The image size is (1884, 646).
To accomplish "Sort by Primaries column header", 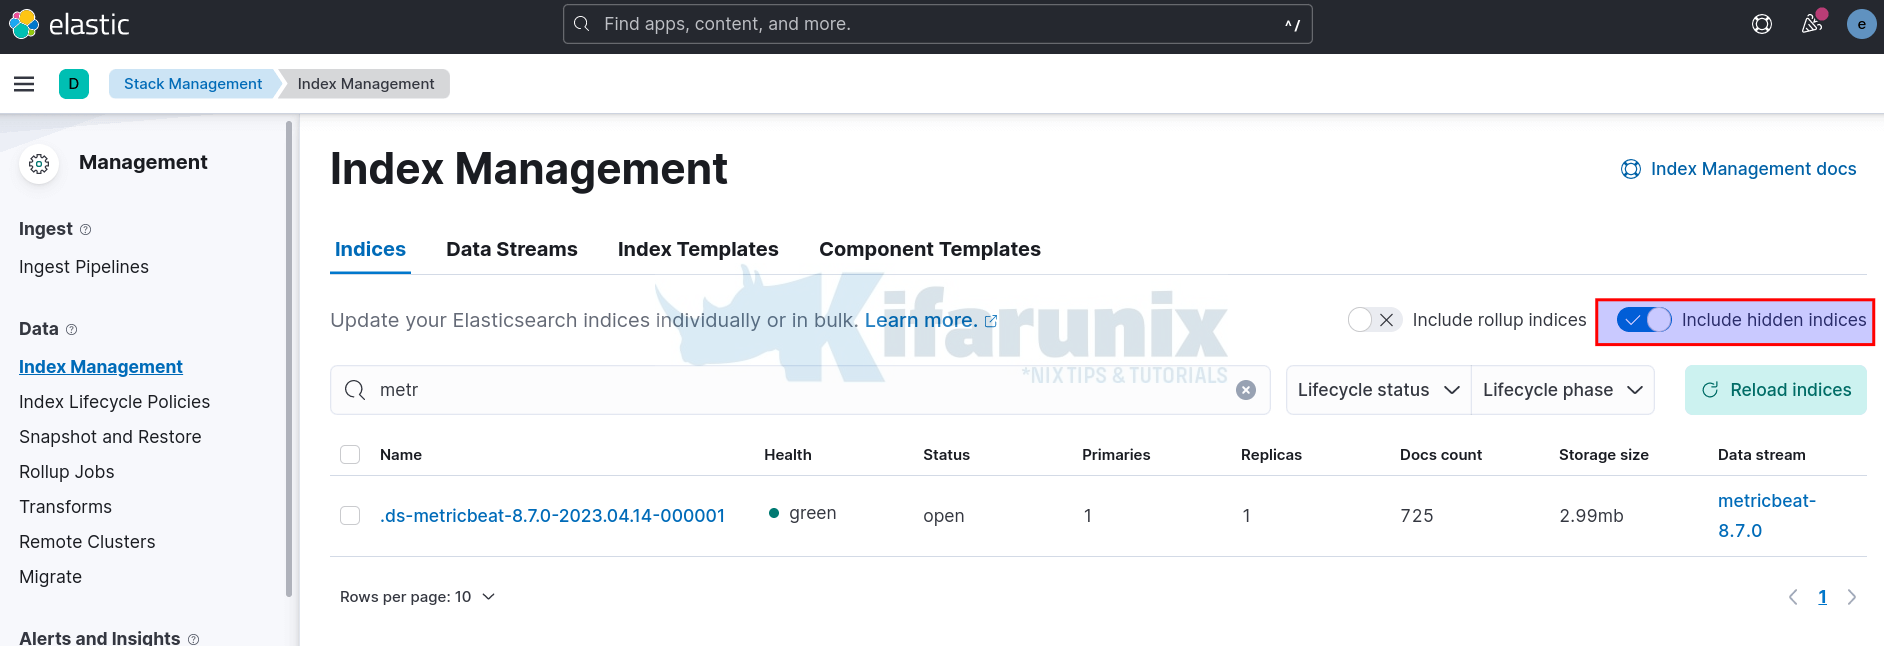I will [x=1116, y=455].
